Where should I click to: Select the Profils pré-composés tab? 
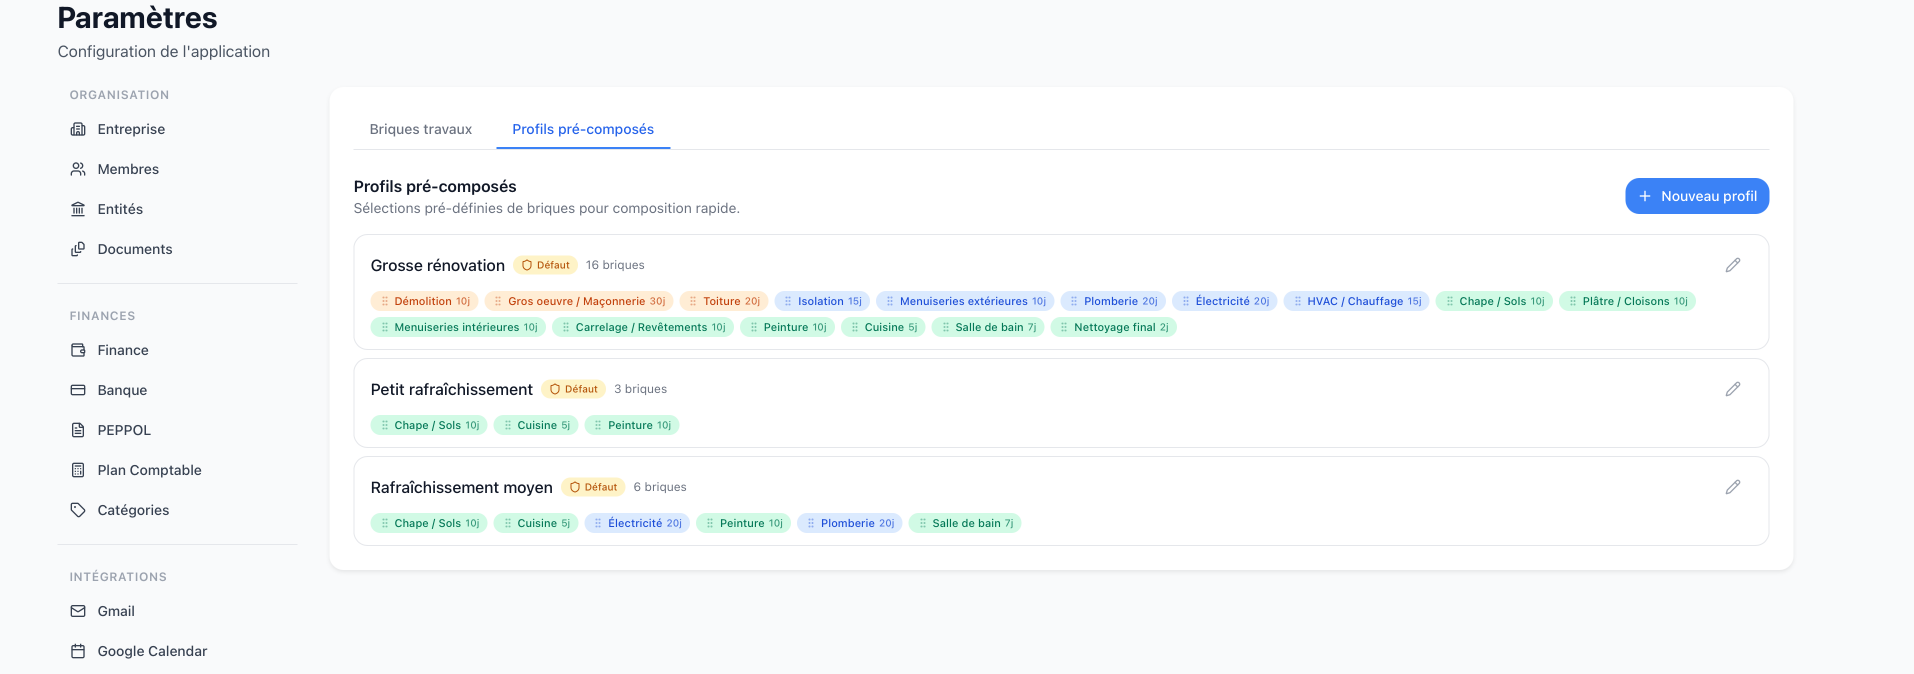583,129
